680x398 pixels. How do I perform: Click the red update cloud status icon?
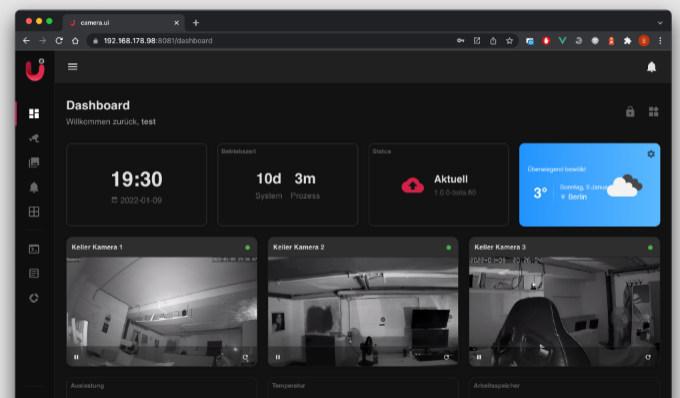(x=412, y=185)
